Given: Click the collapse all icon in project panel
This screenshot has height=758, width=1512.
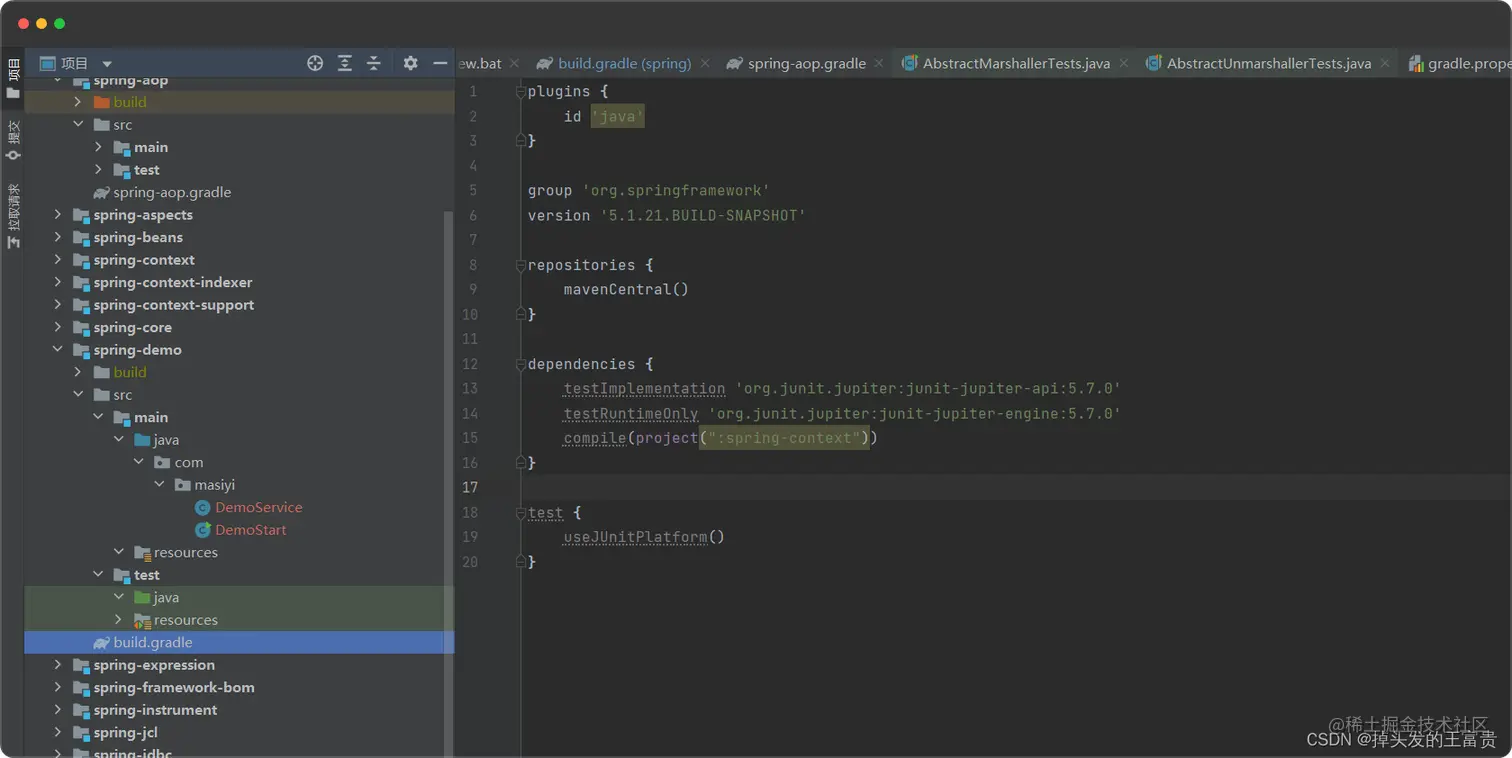Looking at the screenshot, I should point(374,63).
